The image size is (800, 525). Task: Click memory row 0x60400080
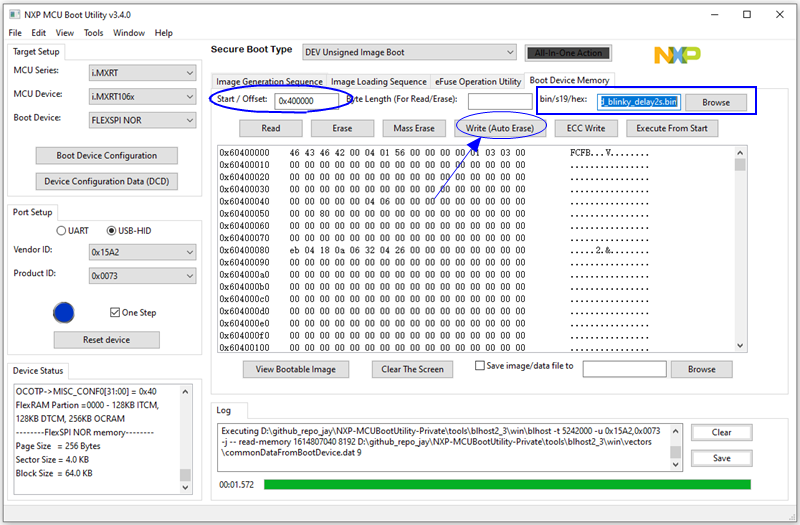[434, 250]
